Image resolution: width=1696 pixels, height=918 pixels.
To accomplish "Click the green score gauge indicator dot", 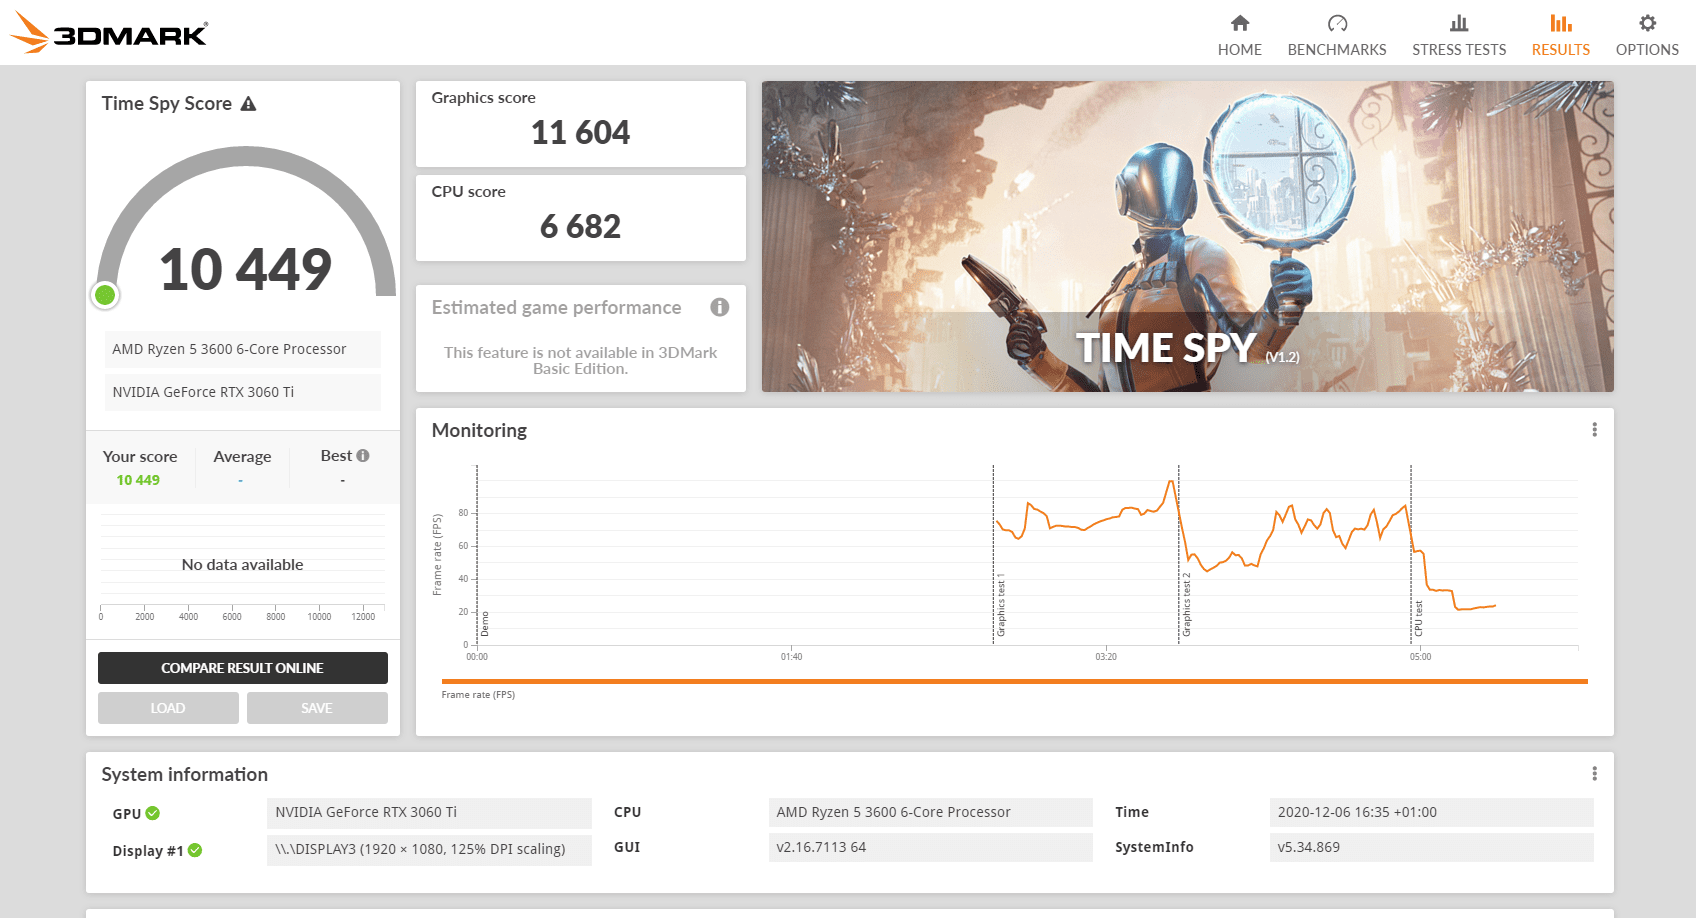I will [105, 295].
